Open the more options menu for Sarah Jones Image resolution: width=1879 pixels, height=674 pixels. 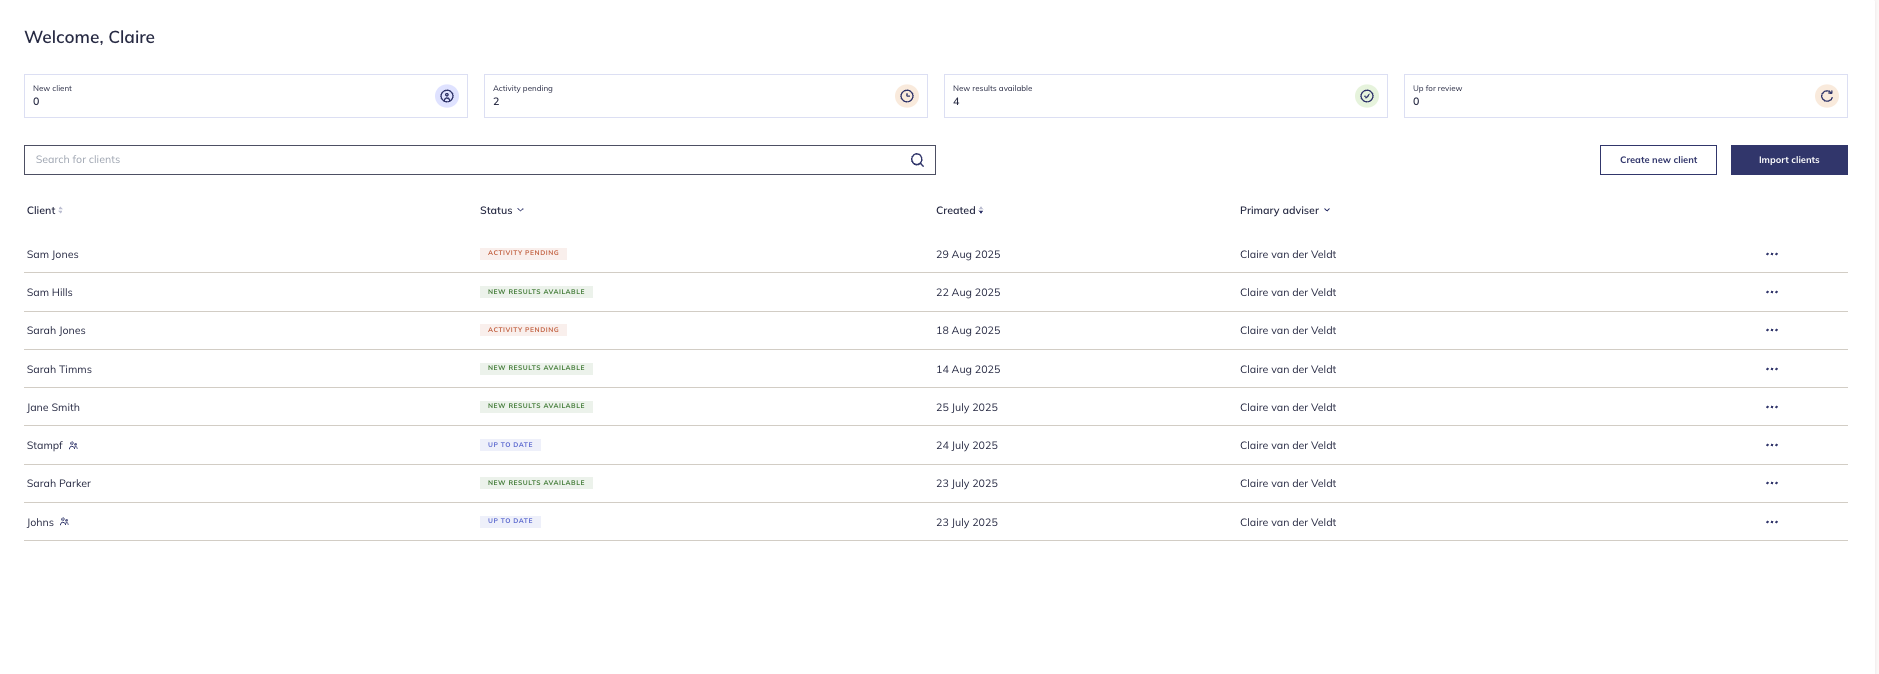pos(1772,330)
